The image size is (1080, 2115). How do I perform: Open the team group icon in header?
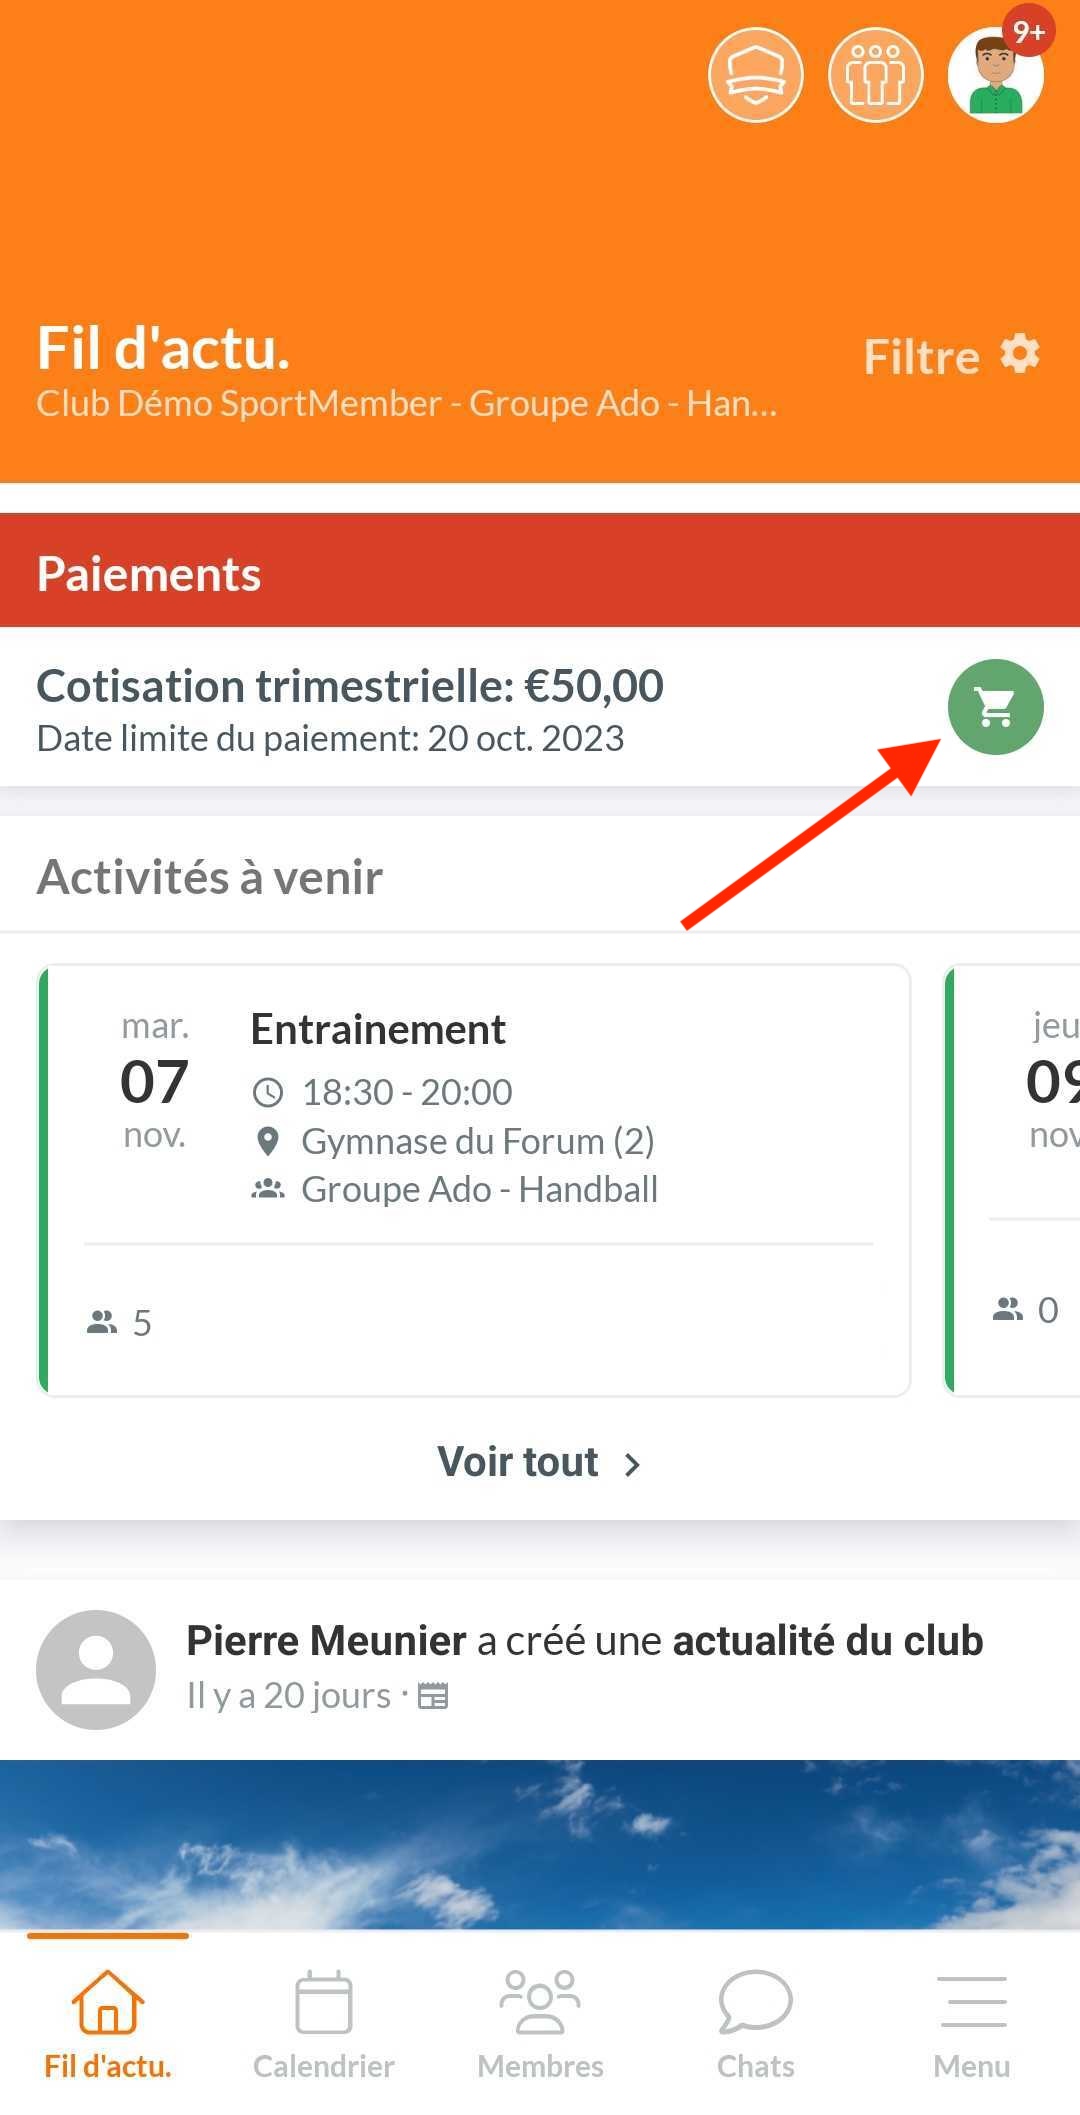click(x=876, y=75)
